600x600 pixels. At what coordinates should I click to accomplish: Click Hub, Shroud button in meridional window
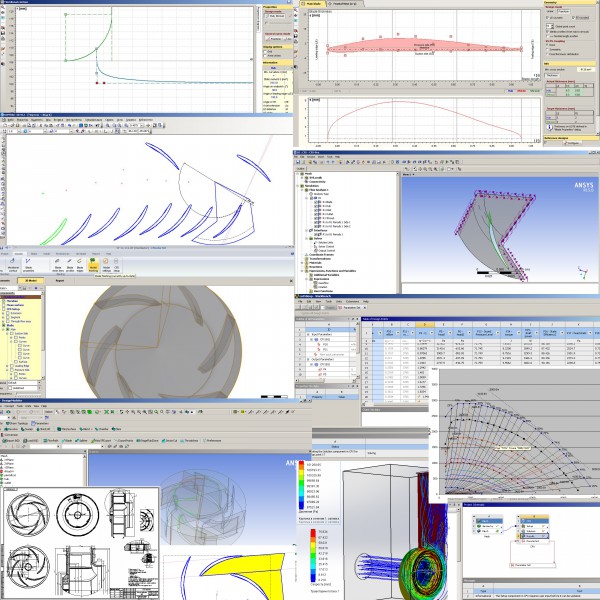[x=275, y=16]
